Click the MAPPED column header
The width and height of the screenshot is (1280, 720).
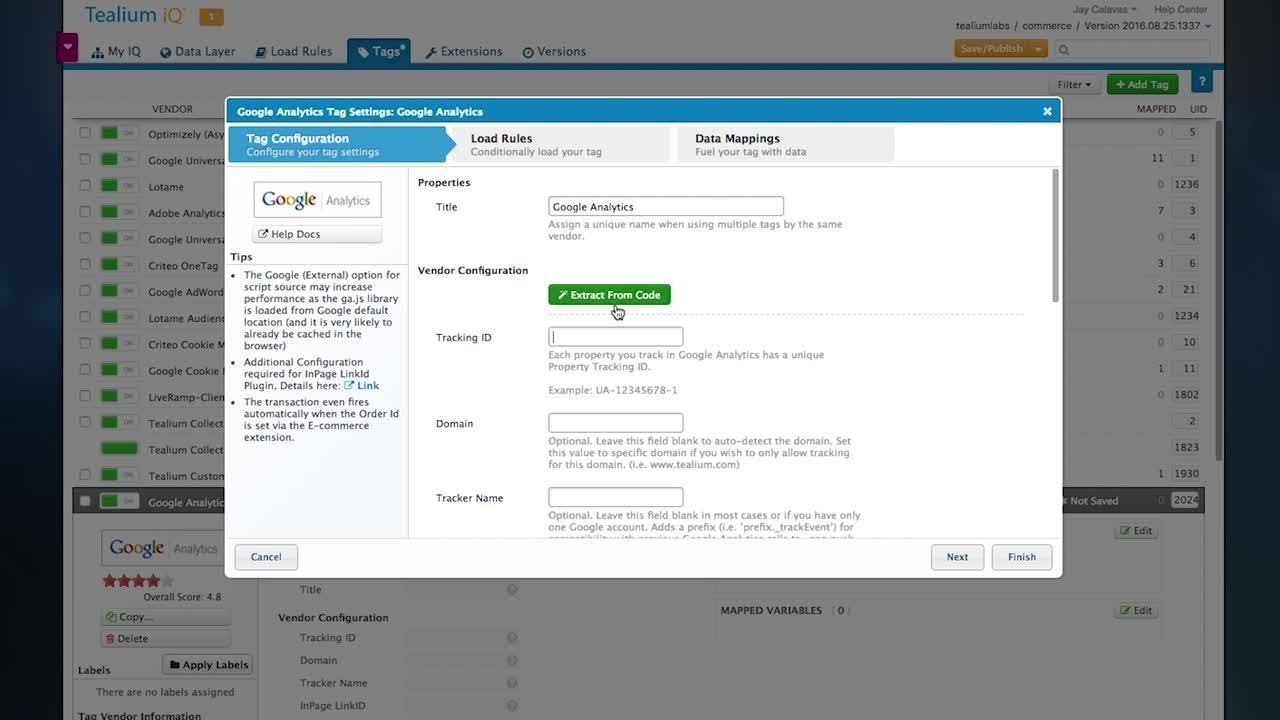pos(1156,109)
